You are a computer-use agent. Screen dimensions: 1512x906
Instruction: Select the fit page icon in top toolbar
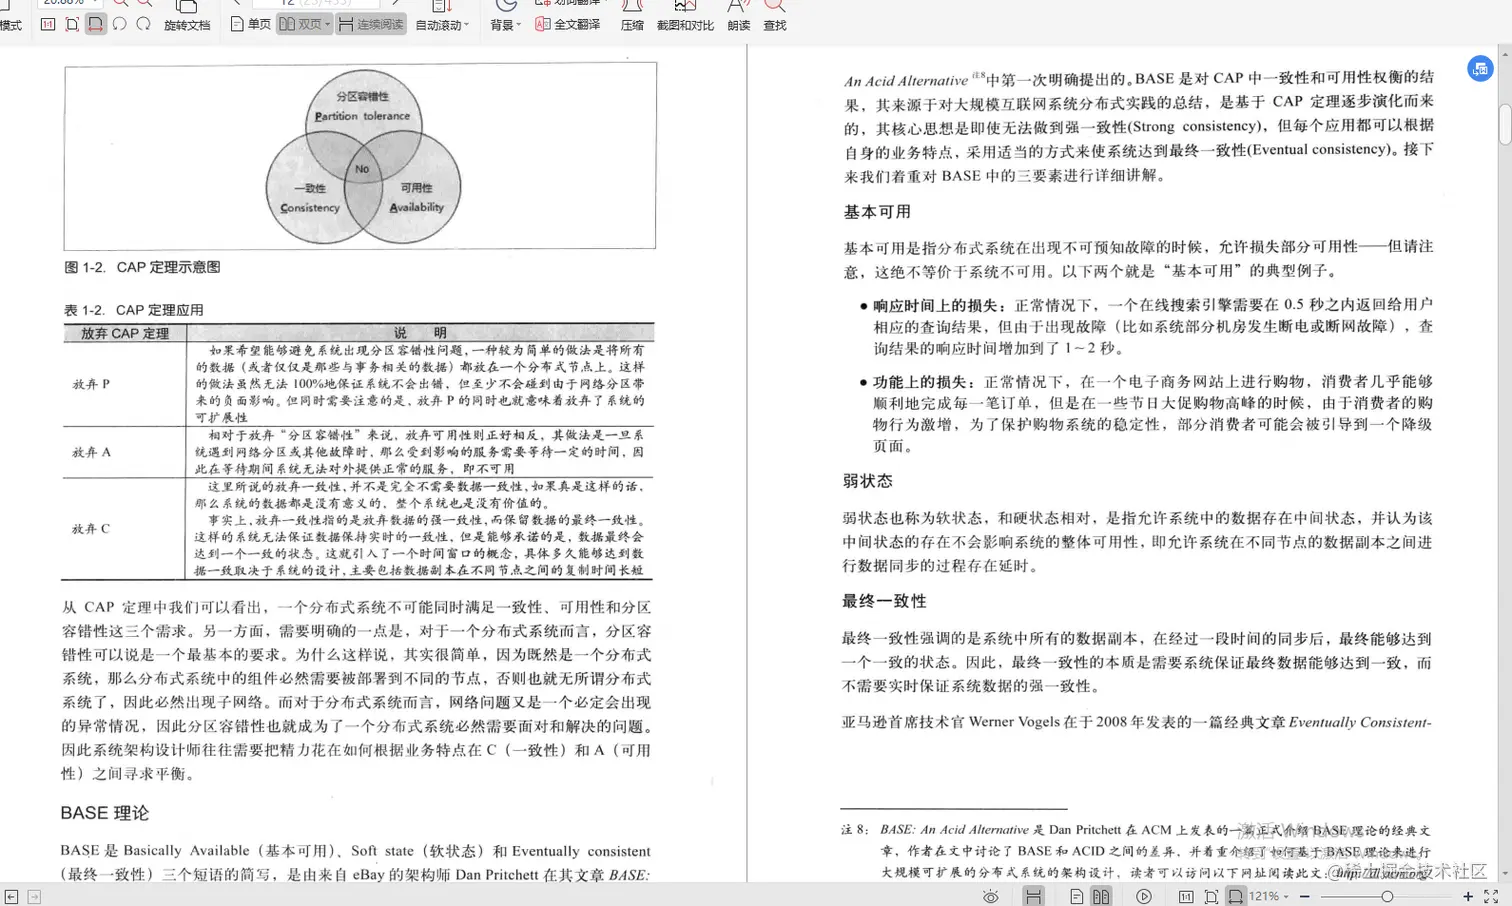[72, 24]
